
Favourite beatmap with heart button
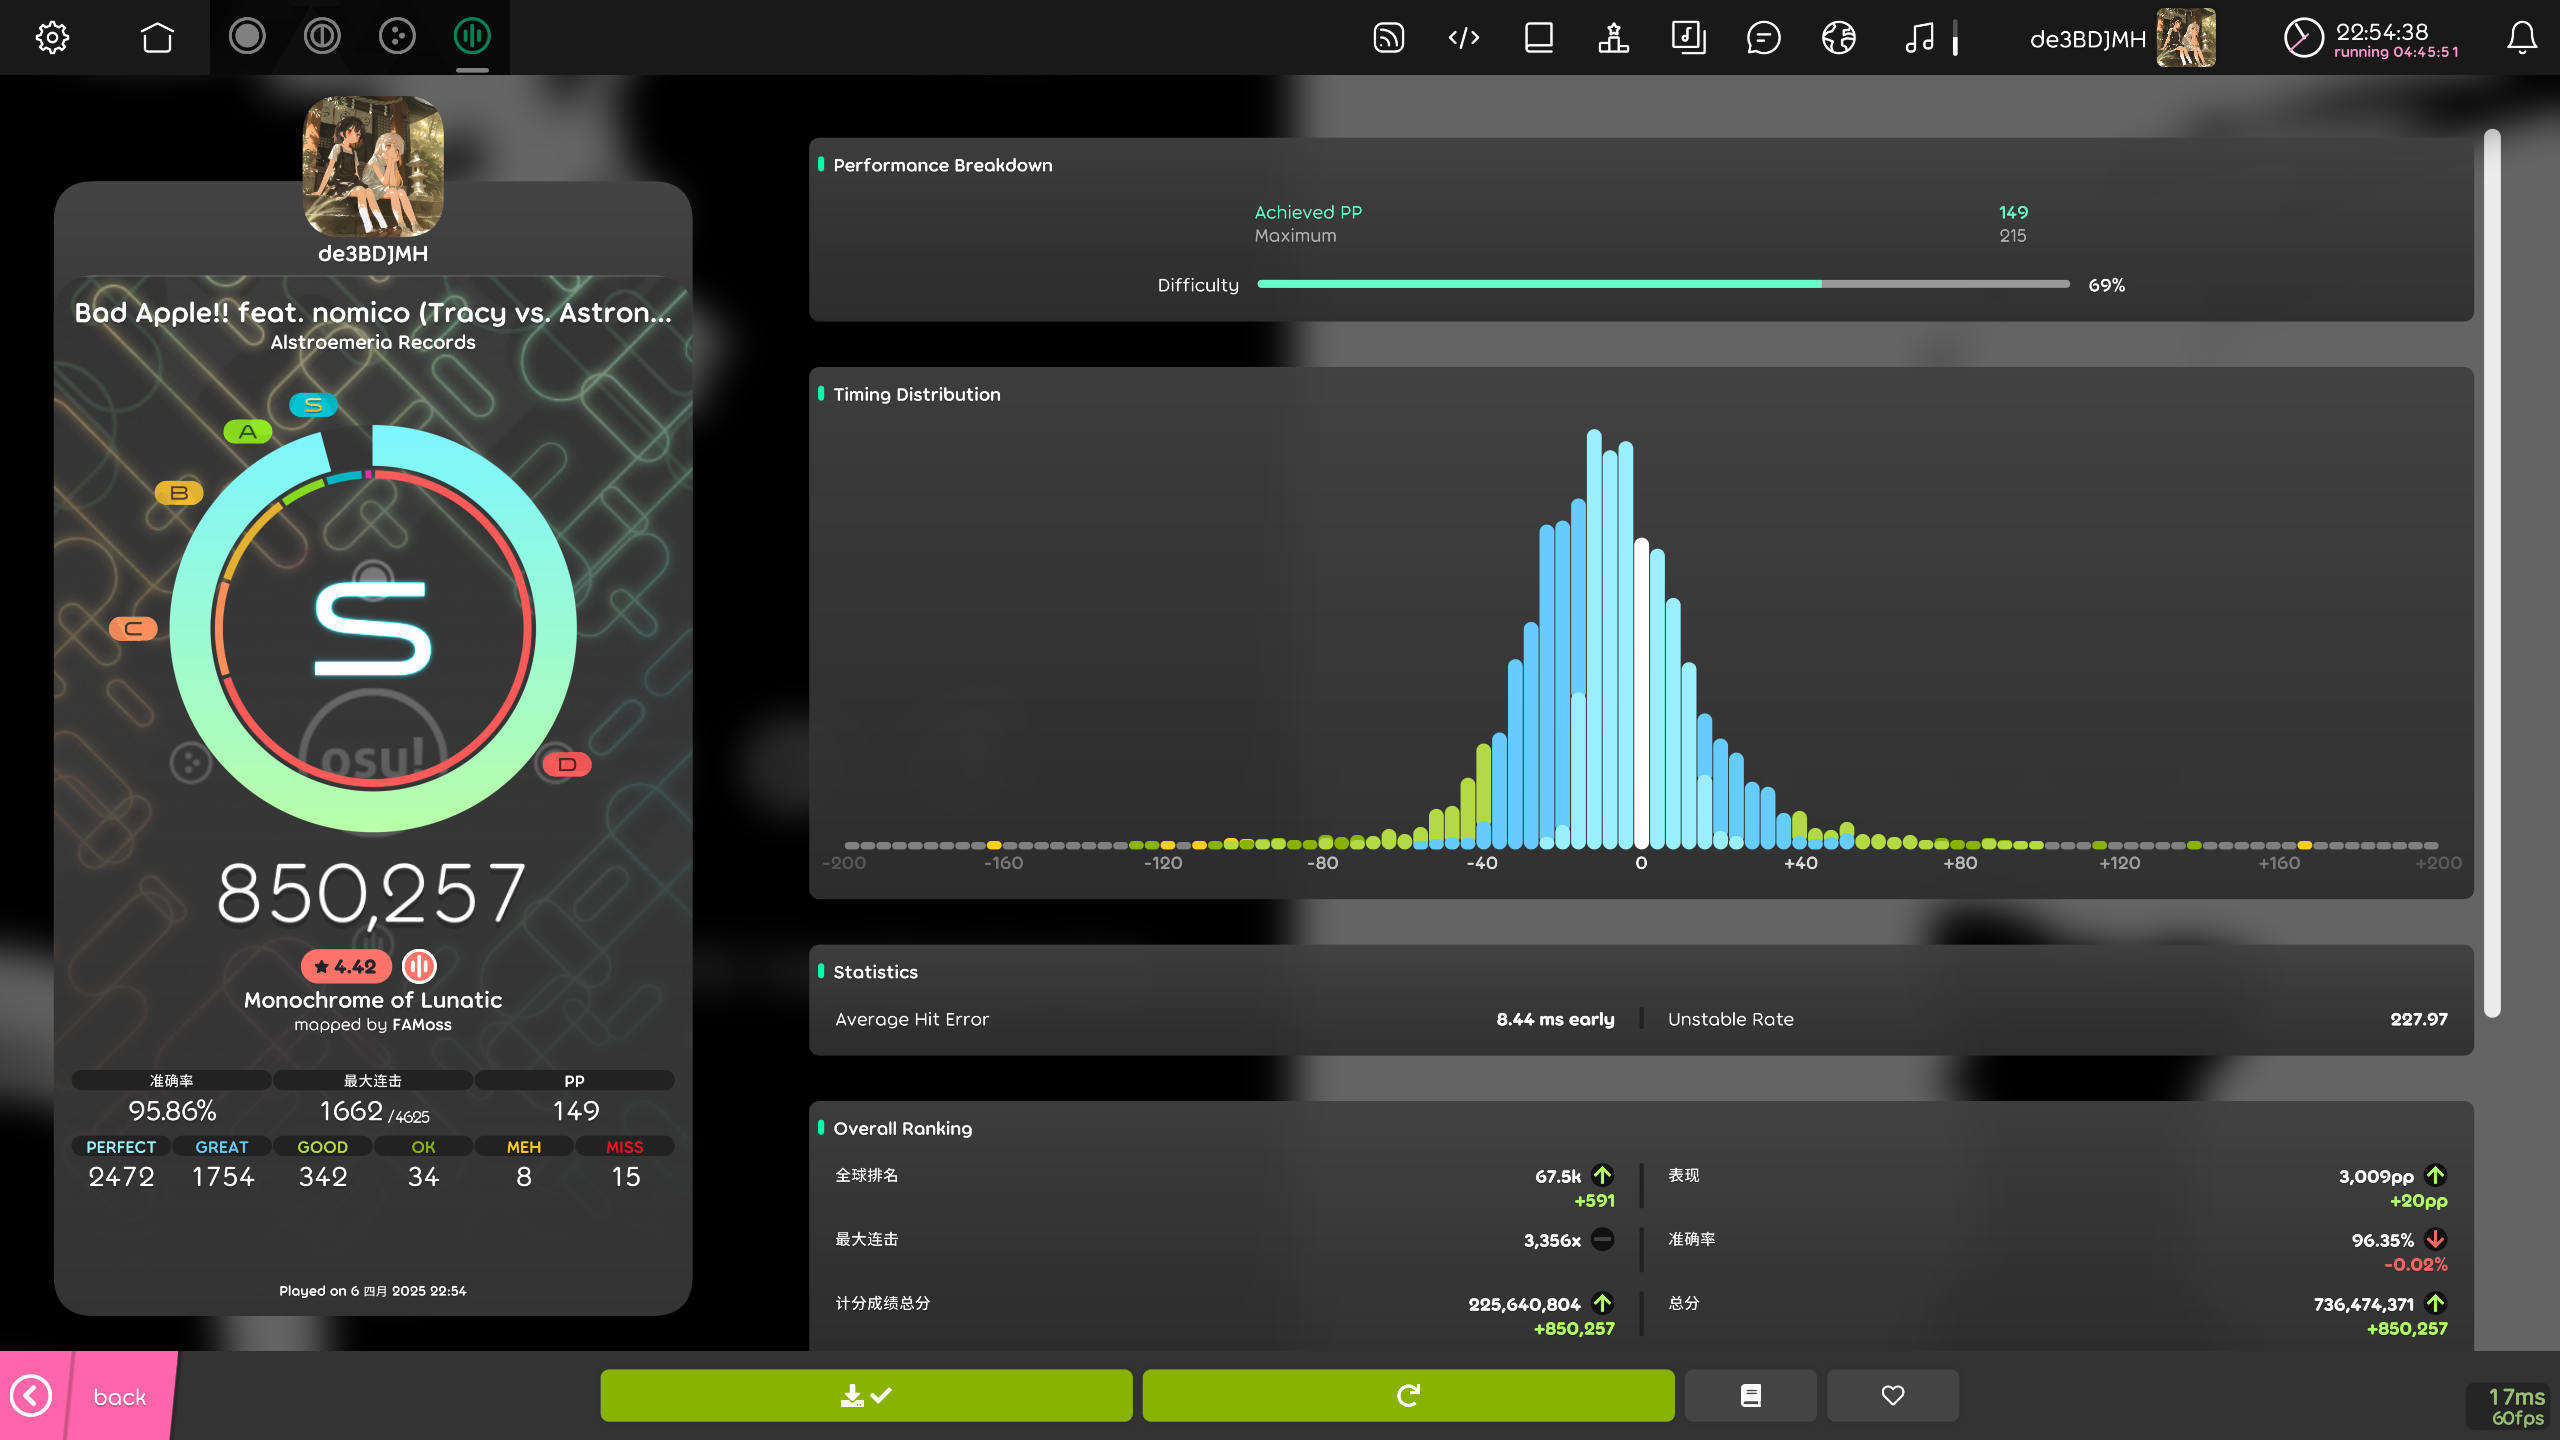[x=1892, y=1395]
